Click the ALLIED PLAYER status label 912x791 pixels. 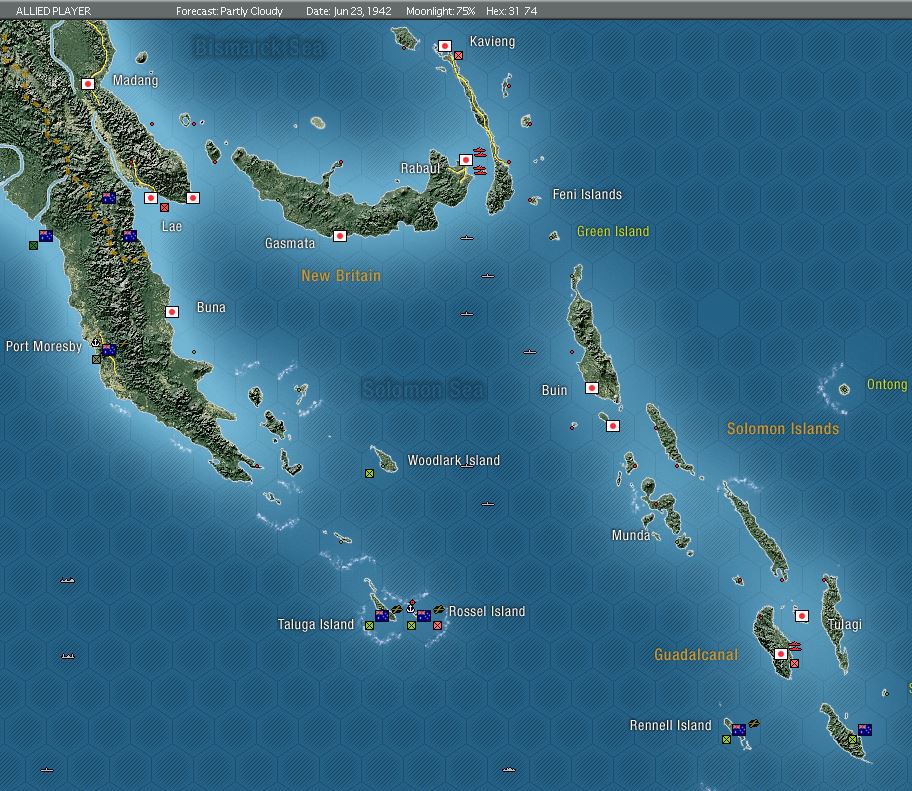(x=54, y=11)
